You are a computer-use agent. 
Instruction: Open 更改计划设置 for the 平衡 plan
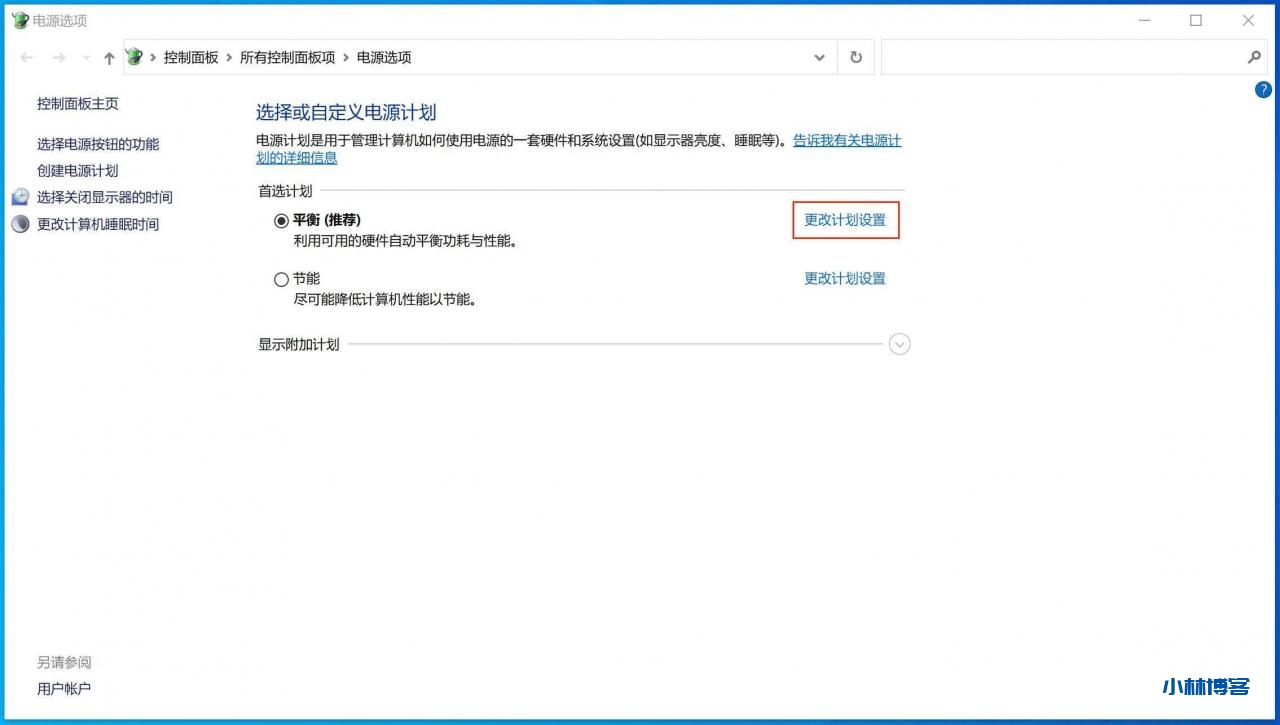(x=845, y=220)
